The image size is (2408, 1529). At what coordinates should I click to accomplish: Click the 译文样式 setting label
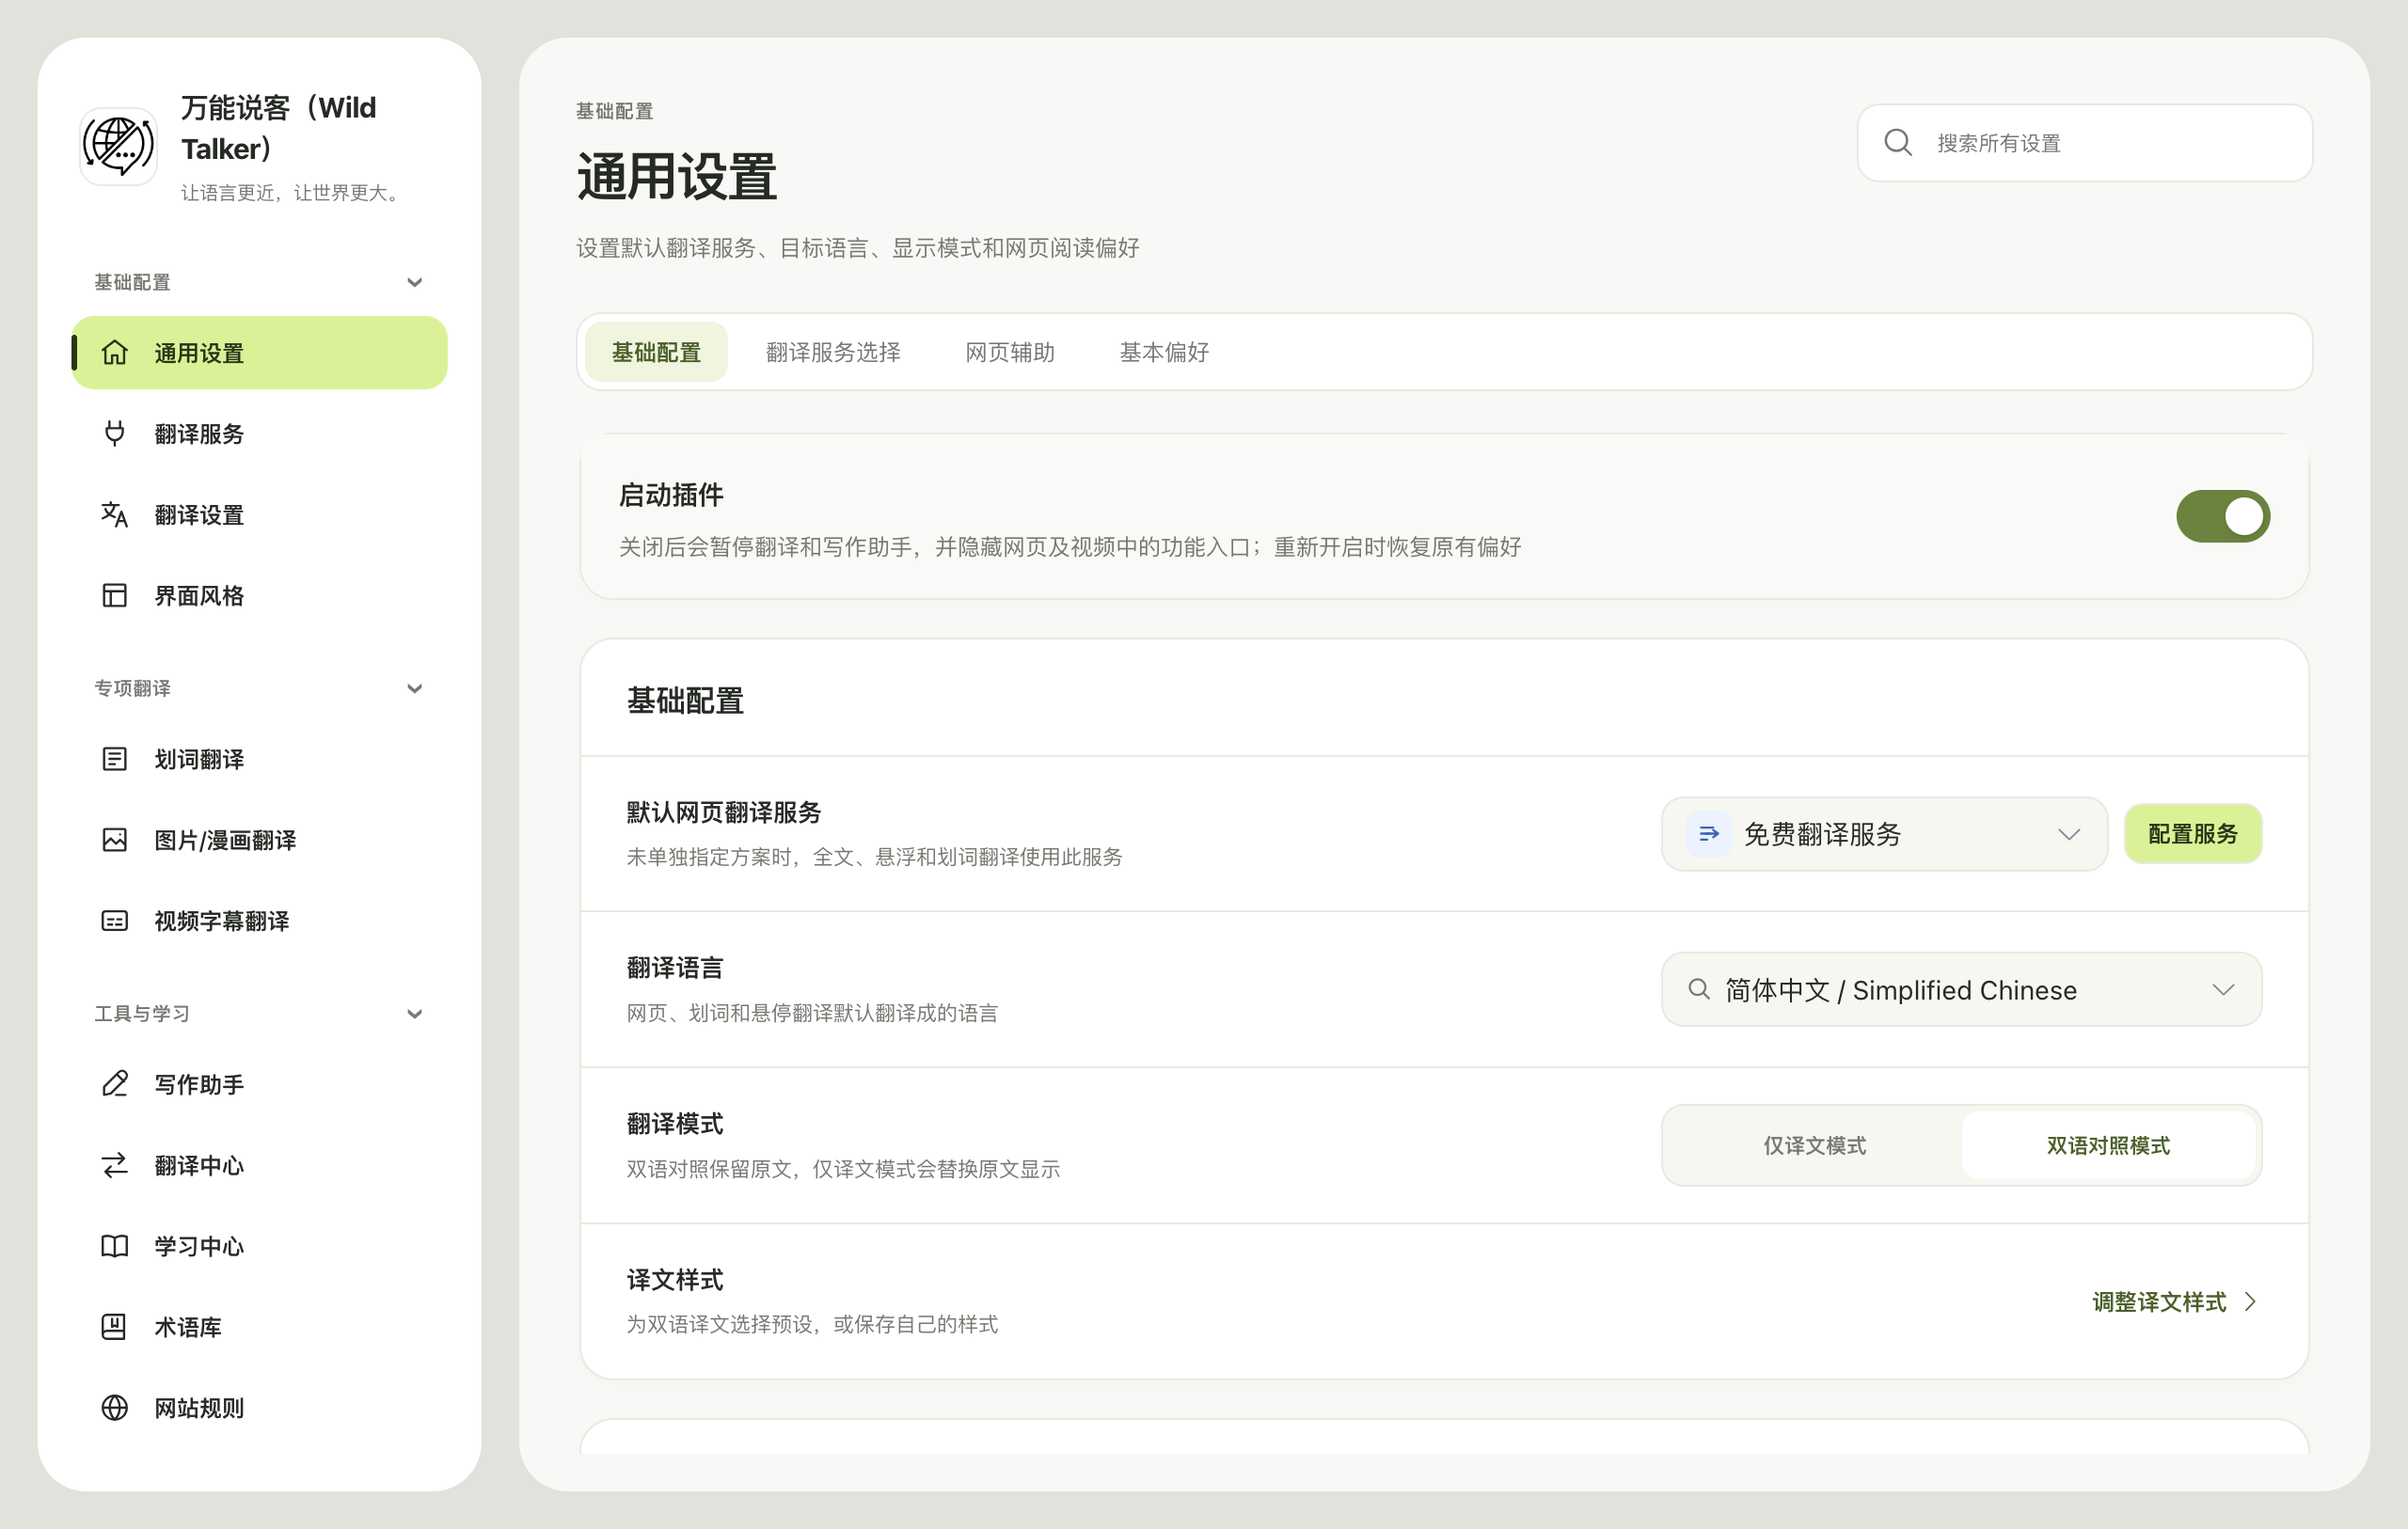(674, 1279)
